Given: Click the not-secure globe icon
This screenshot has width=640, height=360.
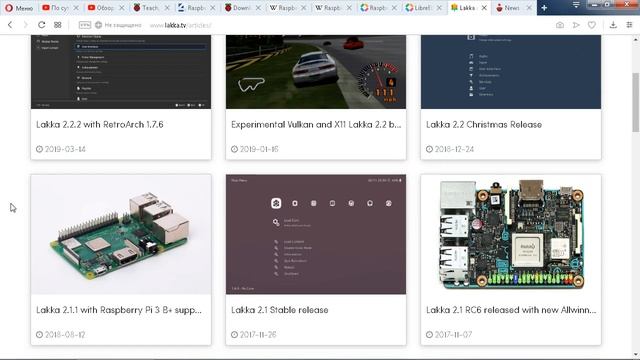Looking at the screenshot, I should (x=98, y=25).
